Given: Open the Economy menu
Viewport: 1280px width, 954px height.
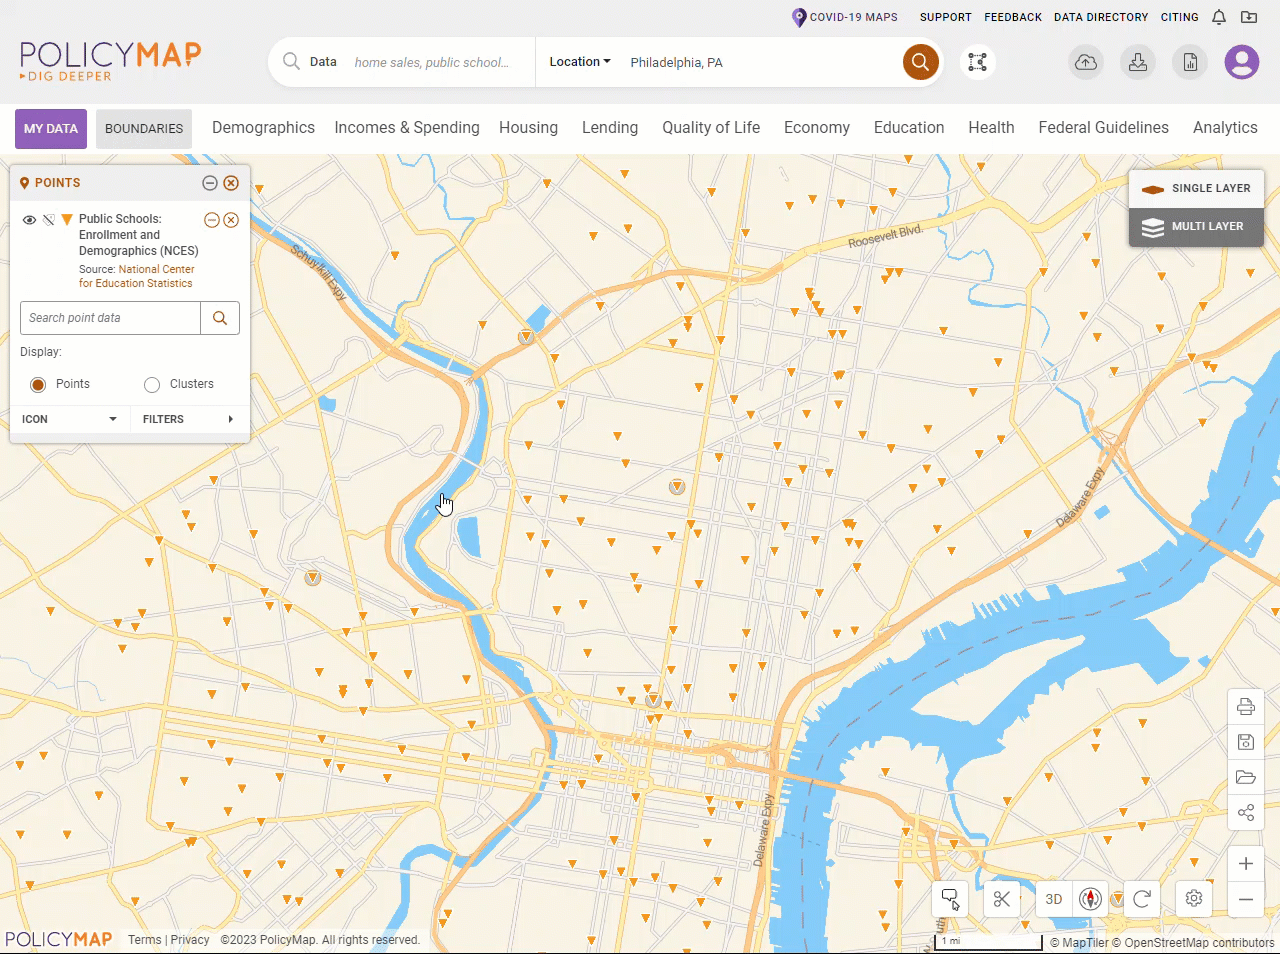Looking at the screenshot, I should coord(817,128).
